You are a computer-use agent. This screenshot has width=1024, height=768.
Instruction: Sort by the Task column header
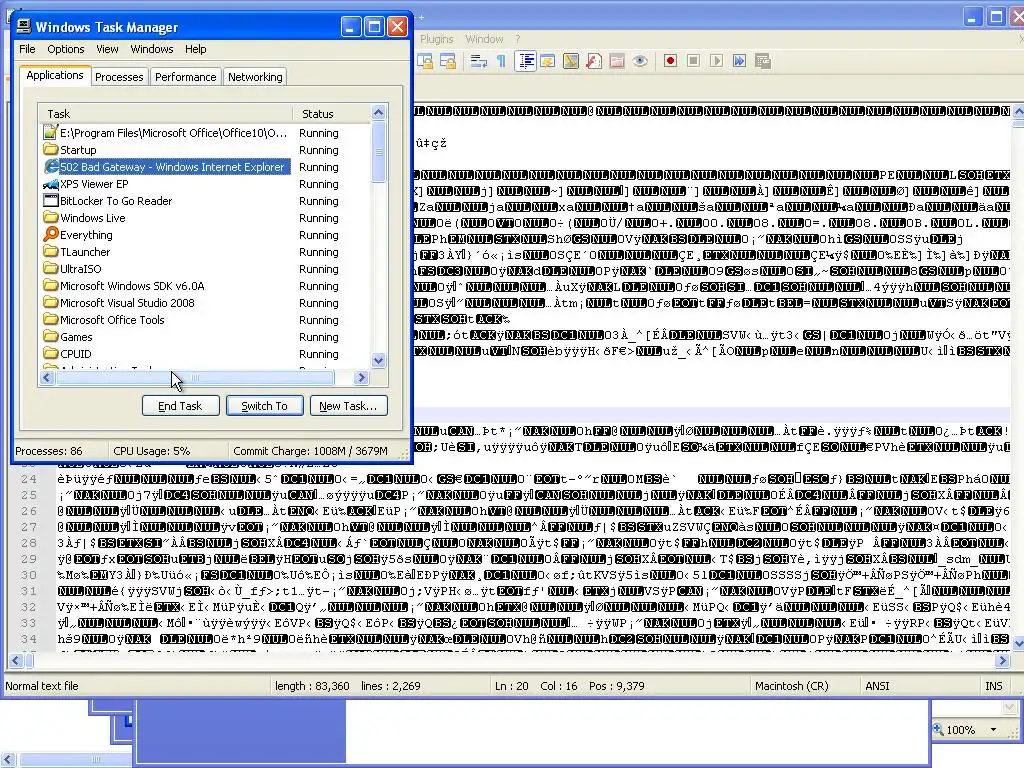coord(165,114)
